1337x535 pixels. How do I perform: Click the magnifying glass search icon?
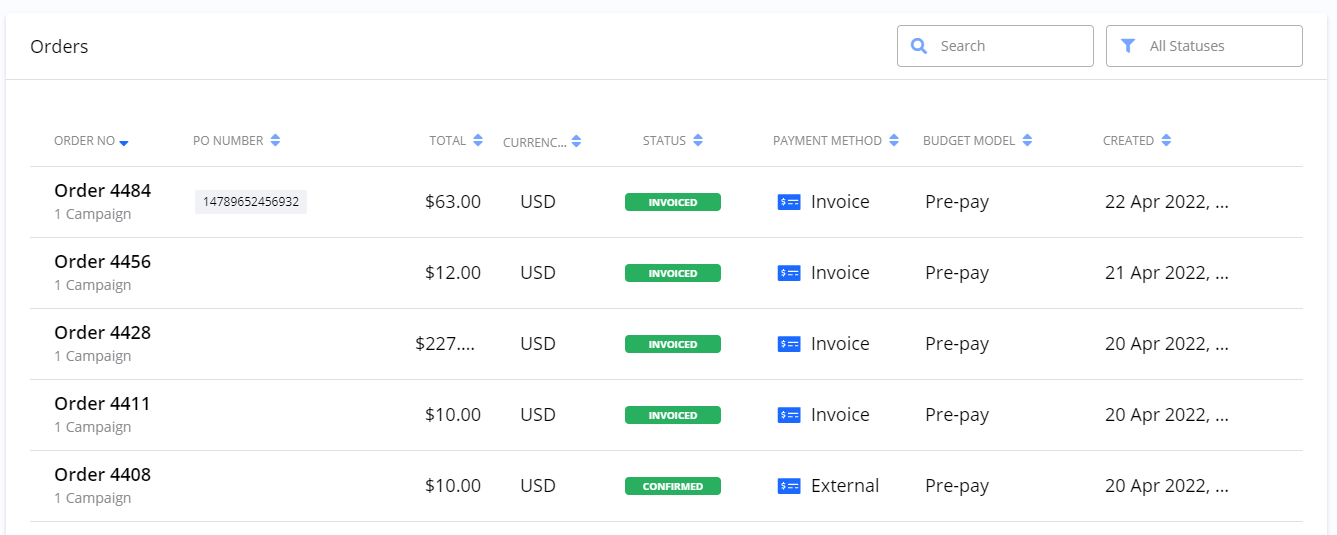[919, 46]
